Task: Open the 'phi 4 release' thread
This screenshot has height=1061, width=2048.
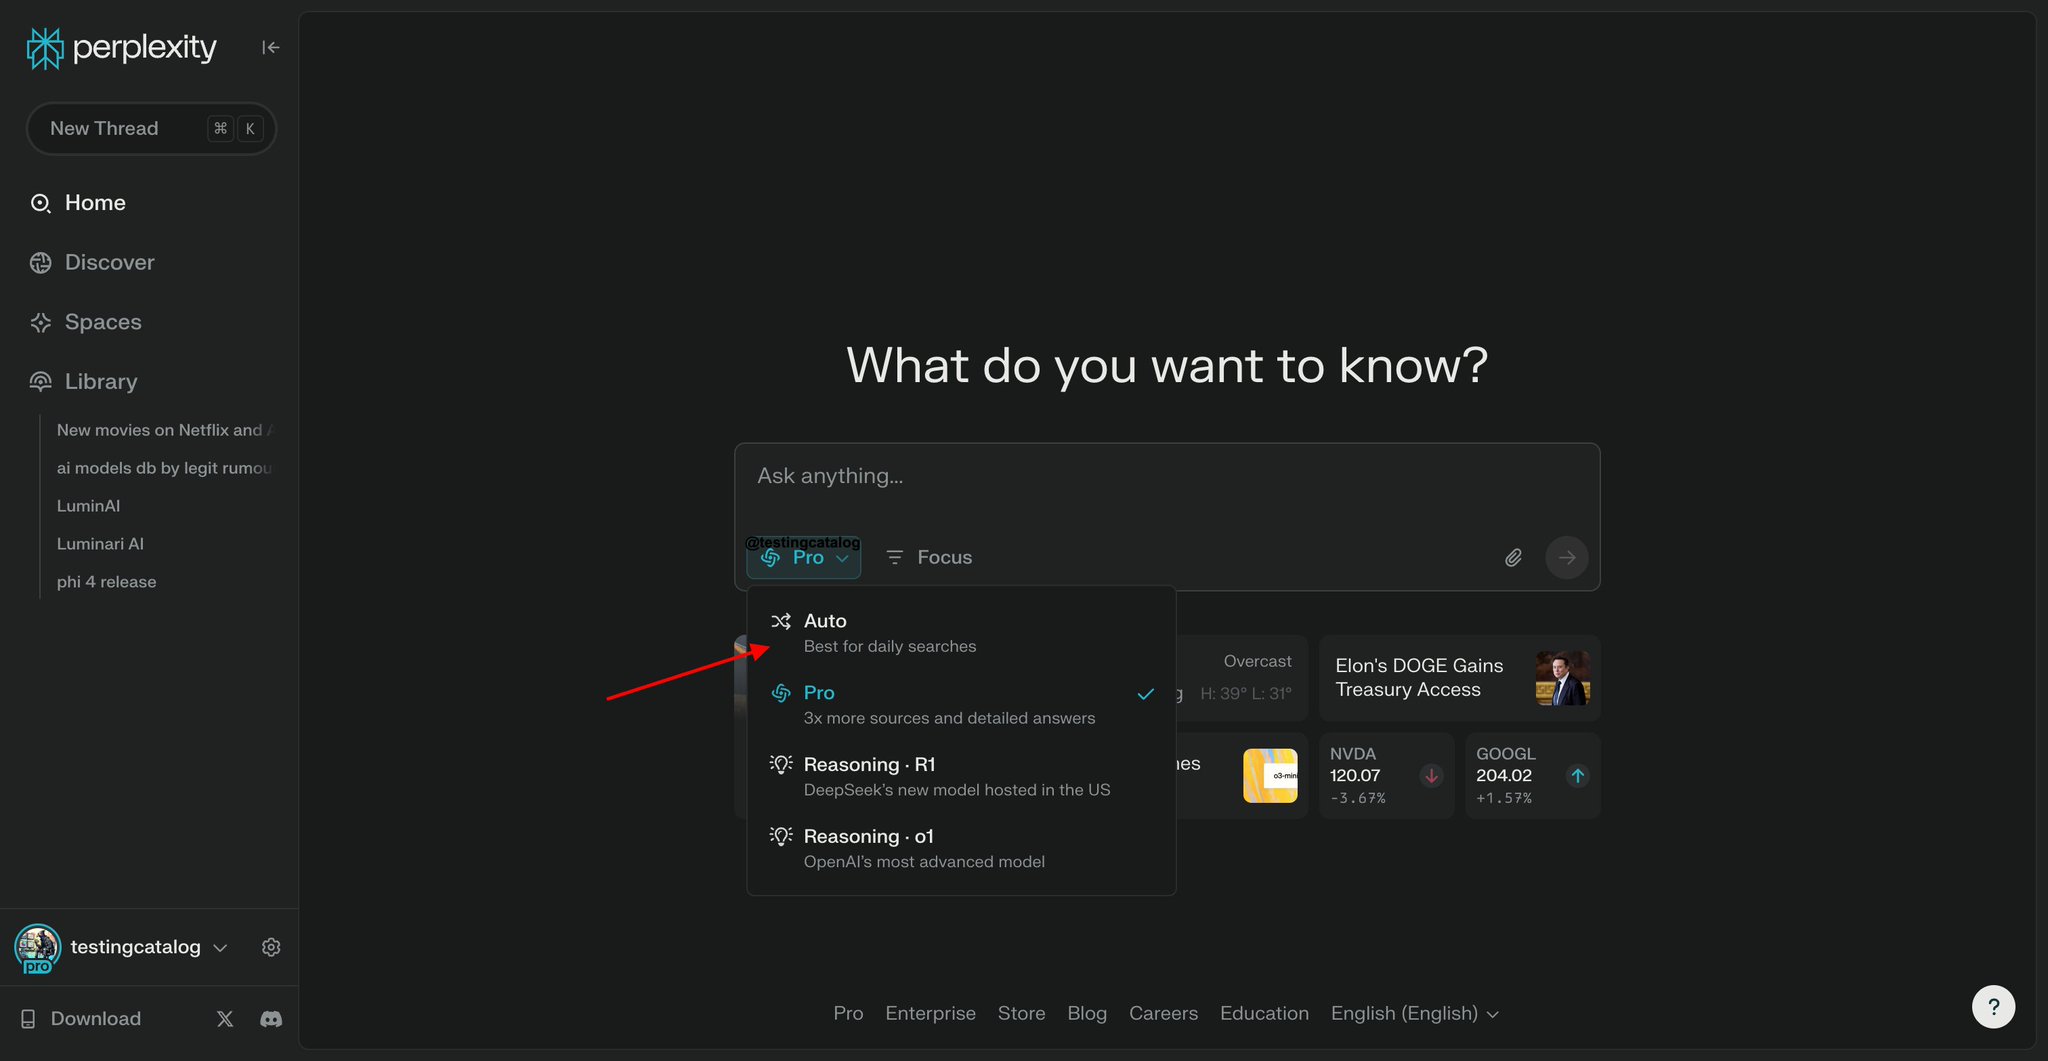Action: (x=106, y=582)
